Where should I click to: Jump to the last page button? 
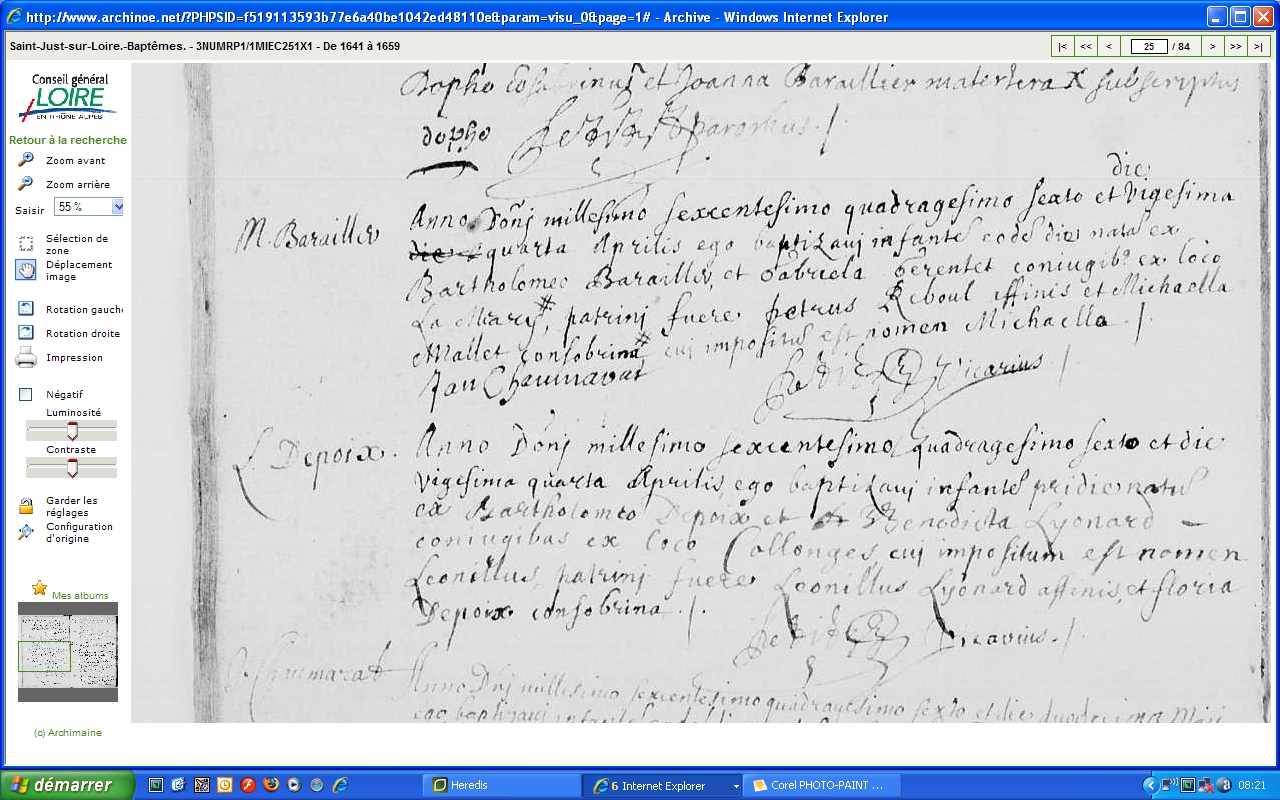1260,46
